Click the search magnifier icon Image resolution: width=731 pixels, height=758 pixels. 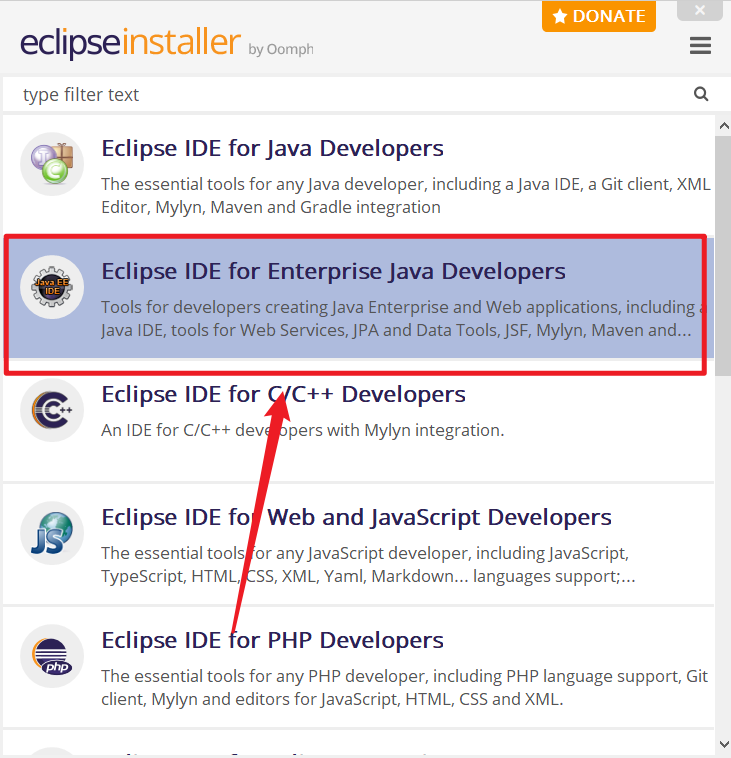tap(701, 94)
